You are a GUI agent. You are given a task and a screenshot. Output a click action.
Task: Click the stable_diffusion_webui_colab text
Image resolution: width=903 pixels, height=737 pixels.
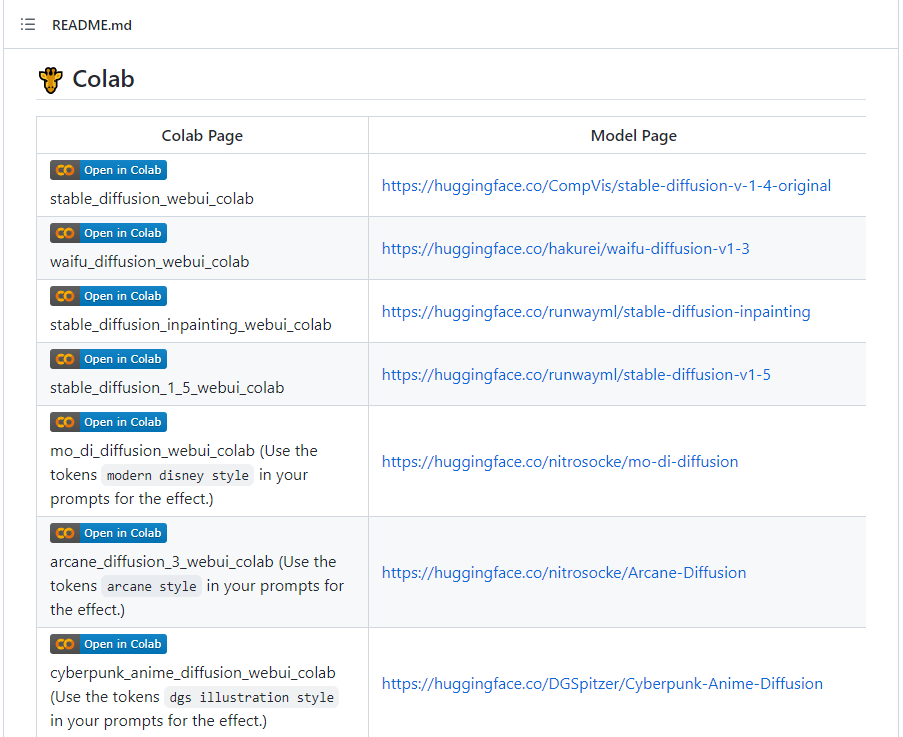[151, 199]
